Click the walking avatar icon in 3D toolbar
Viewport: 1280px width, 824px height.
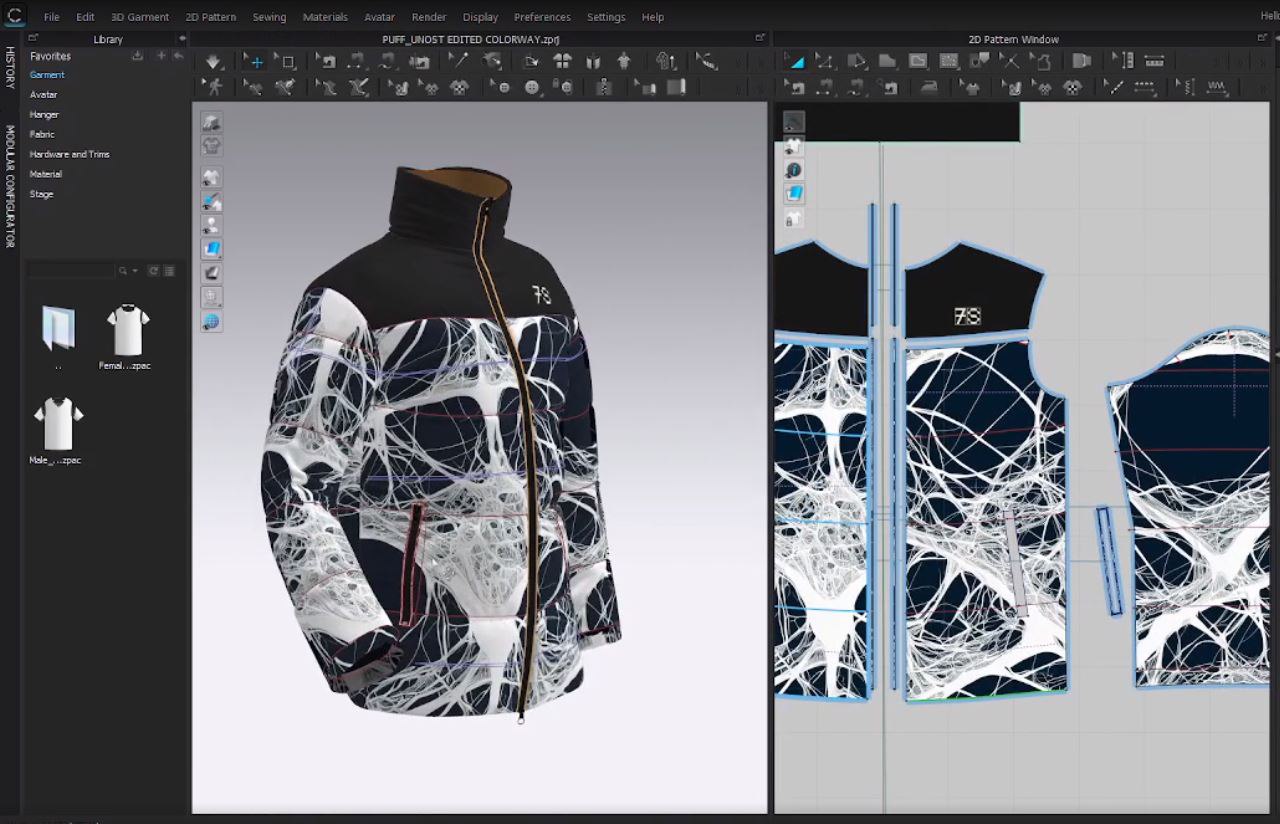point(214,87)
